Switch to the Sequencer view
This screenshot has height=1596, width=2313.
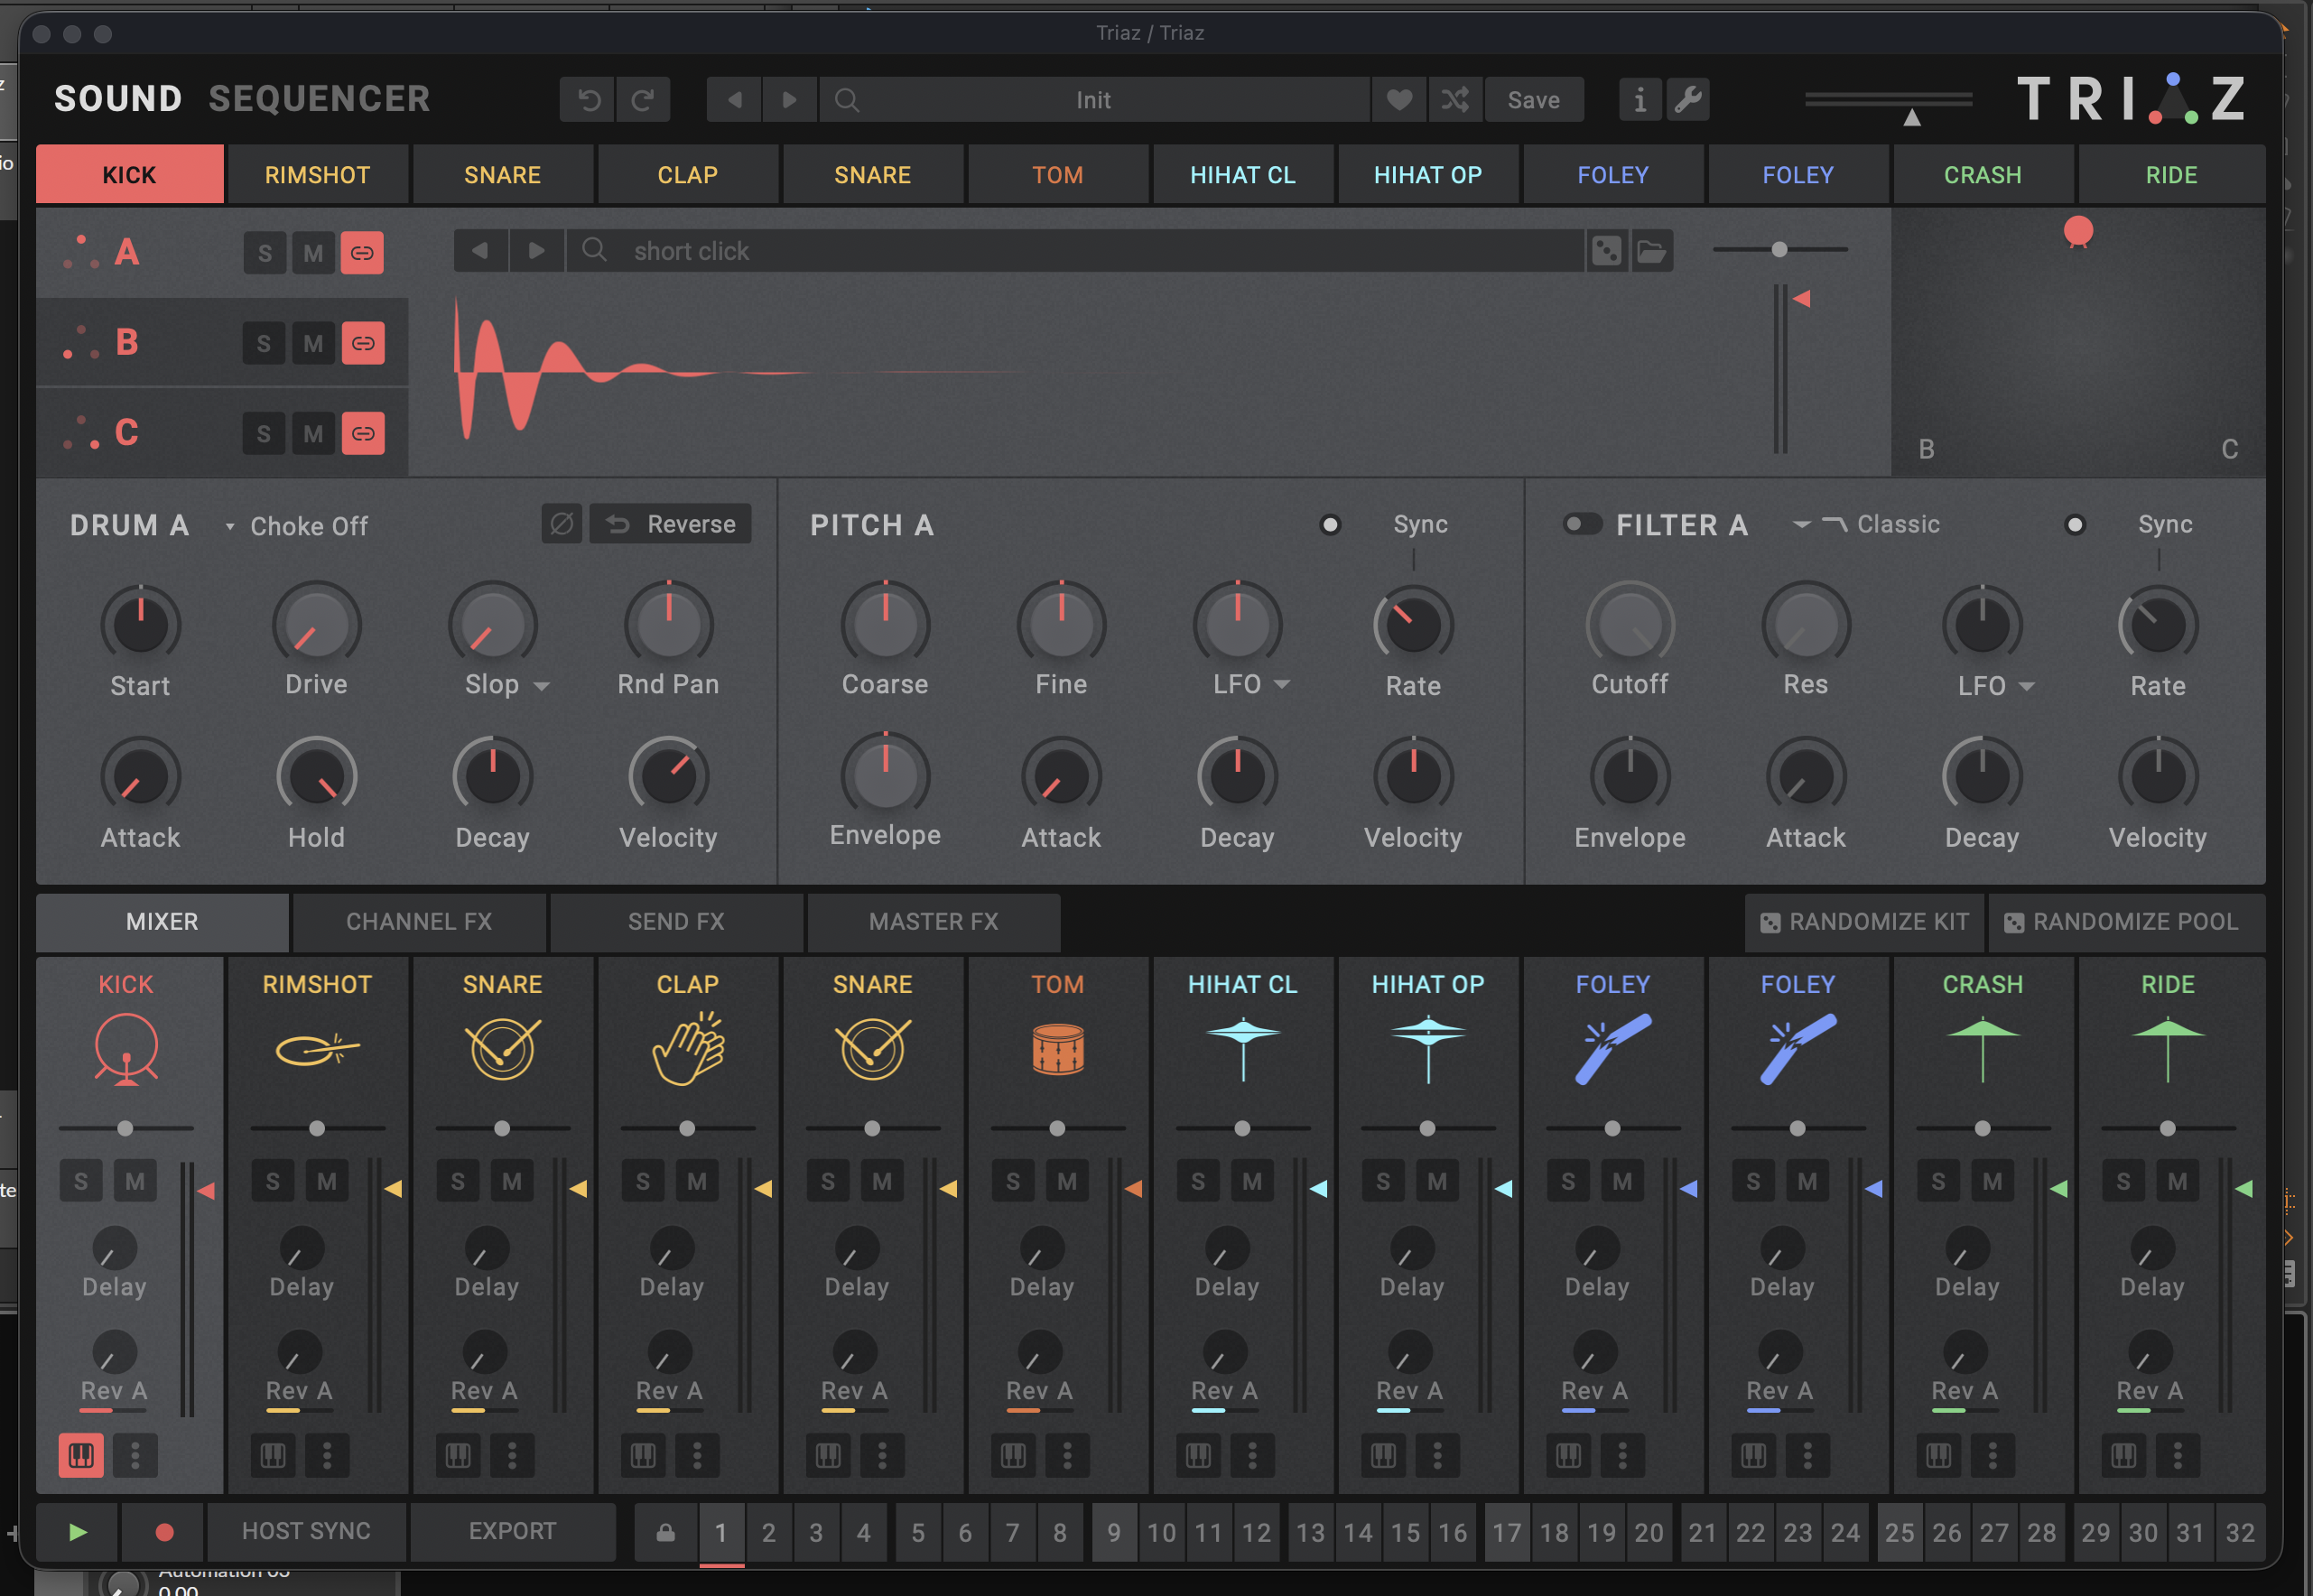tap(319, 99)
